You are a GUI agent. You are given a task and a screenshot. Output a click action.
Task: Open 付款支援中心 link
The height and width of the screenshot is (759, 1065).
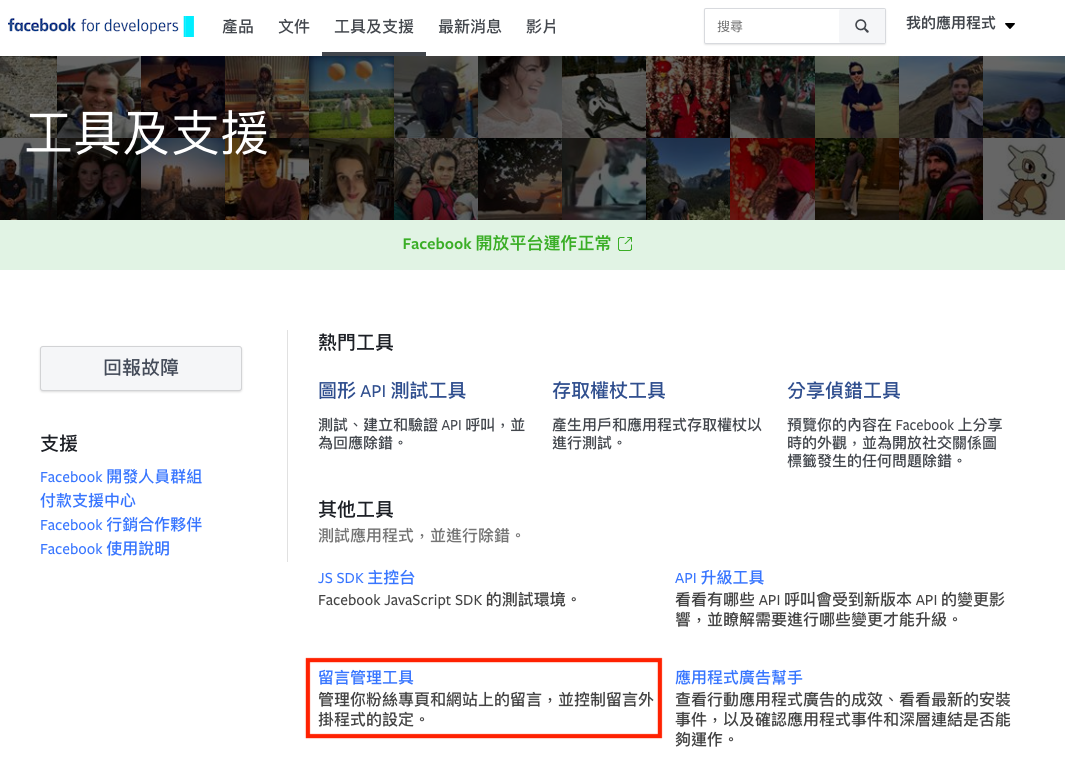(x=88, y=501)
